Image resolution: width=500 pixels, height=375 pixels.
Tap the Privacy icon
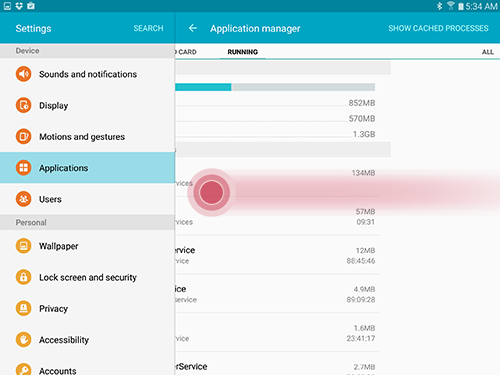click(23, 308)
